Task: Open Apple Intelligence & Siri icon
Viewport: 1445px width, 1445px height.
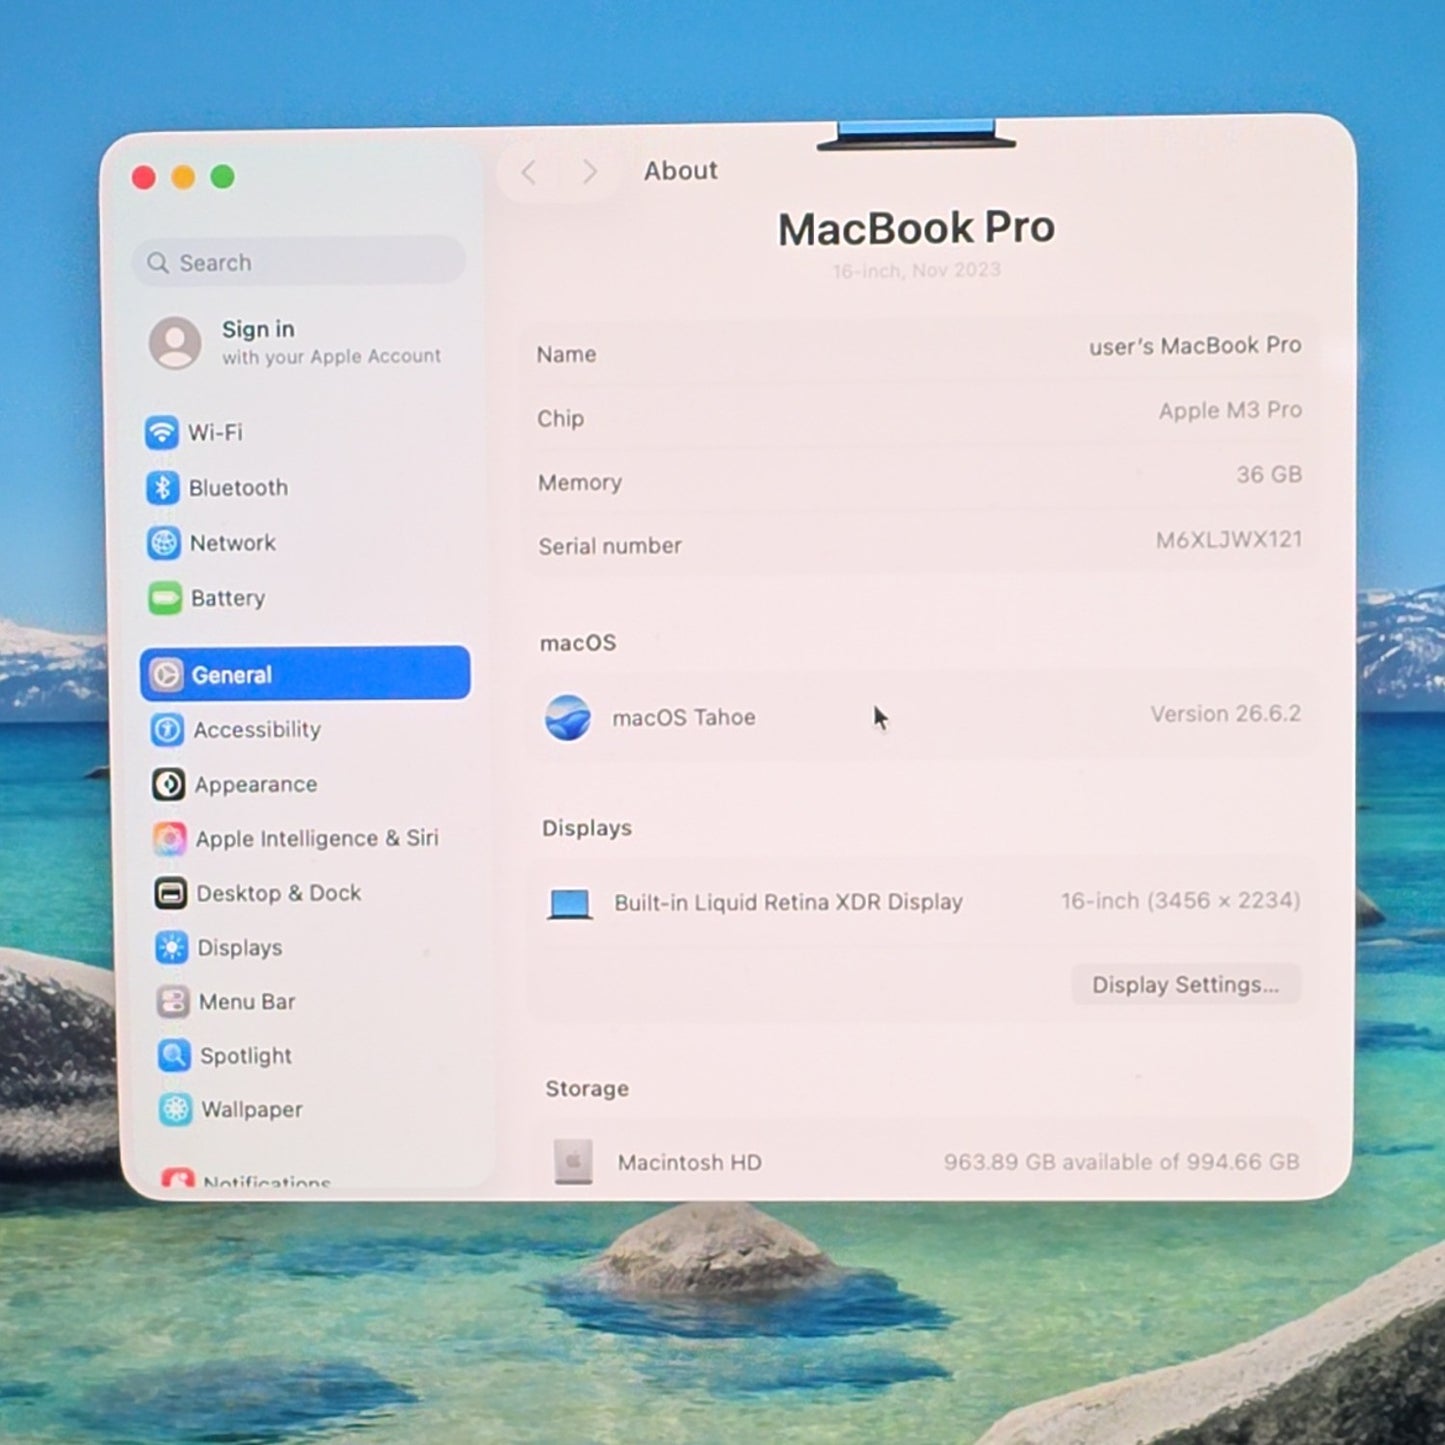Action: tap(169, 839)
